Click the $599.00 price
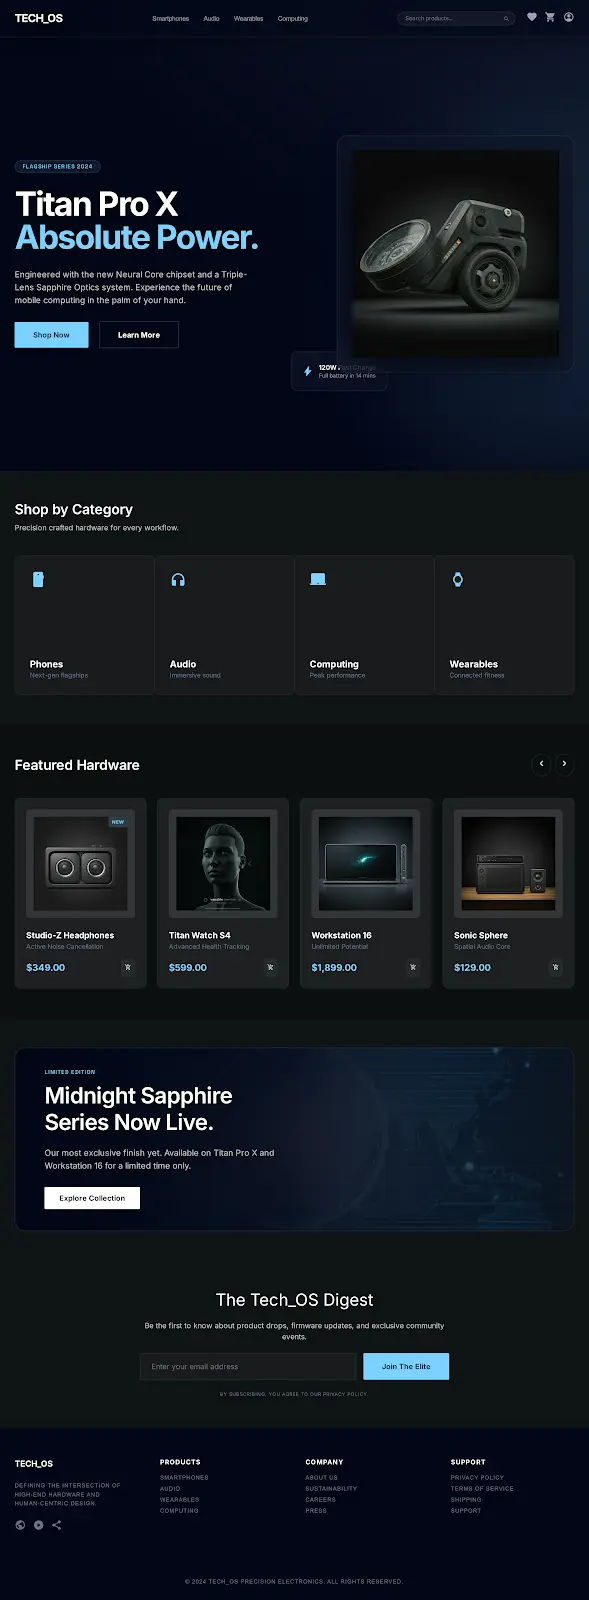 click(x=188, y=968)
